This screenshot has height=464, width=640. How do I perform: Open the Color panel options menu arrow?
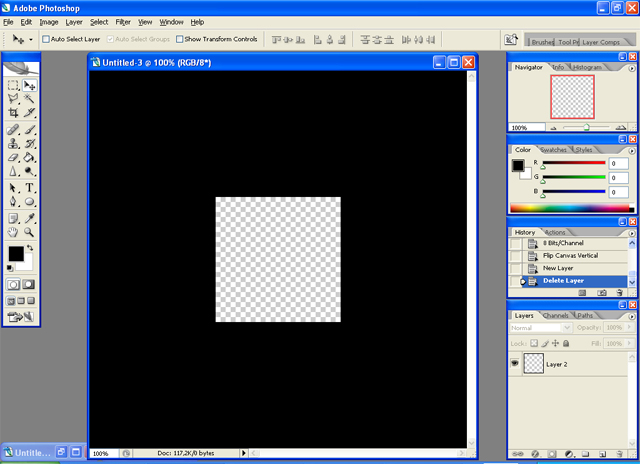point(632,151)
